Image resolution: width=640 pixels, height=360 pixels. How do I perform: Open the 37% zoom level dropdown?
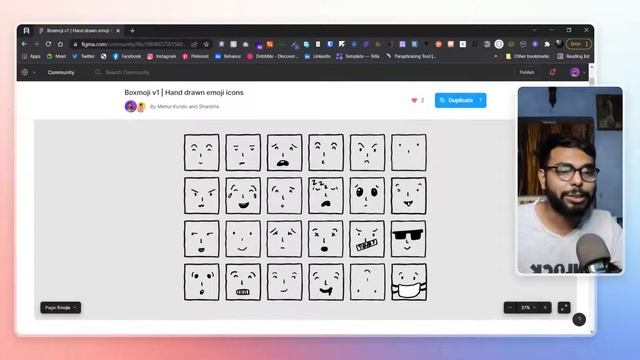click(x=528, y=308)
